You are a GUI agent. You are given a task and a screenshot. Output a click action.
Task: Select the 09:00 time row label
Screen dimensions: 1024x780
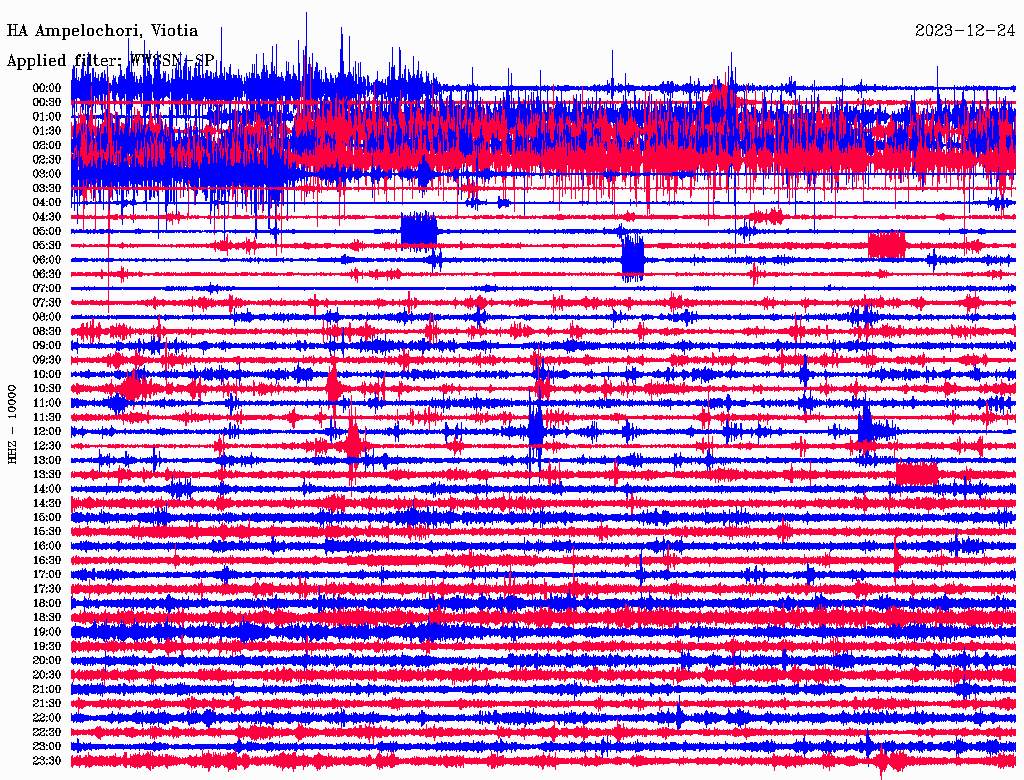click(x=47, y=346)
